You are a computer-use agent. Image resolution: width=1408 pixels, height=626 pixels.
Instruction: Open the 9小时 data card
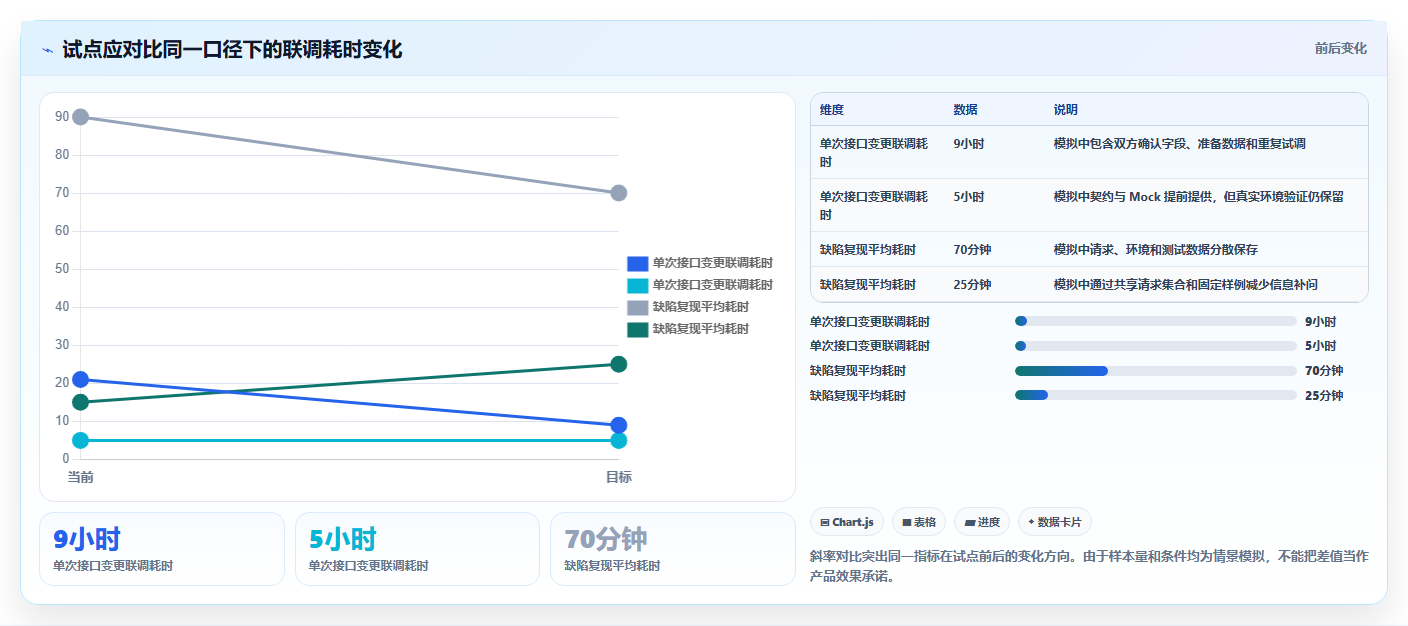[162, 549]
